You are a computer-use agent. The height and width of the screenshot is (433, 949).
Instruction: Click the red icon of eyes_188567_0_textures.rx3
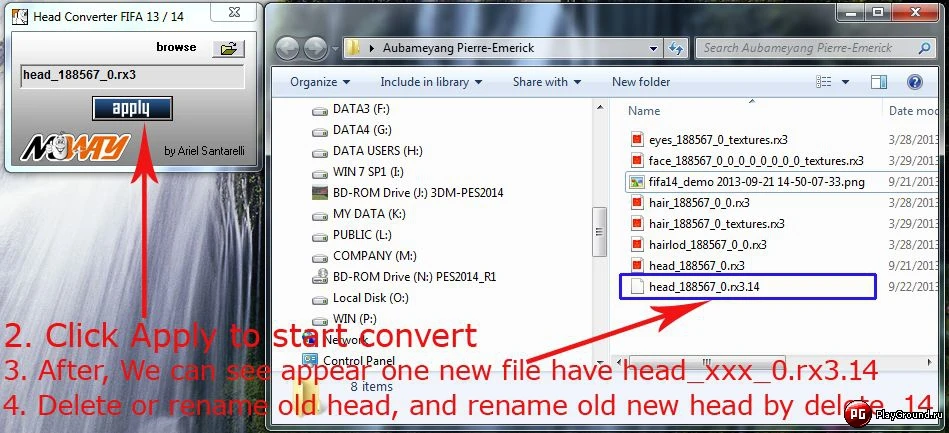tap(636, 140)
